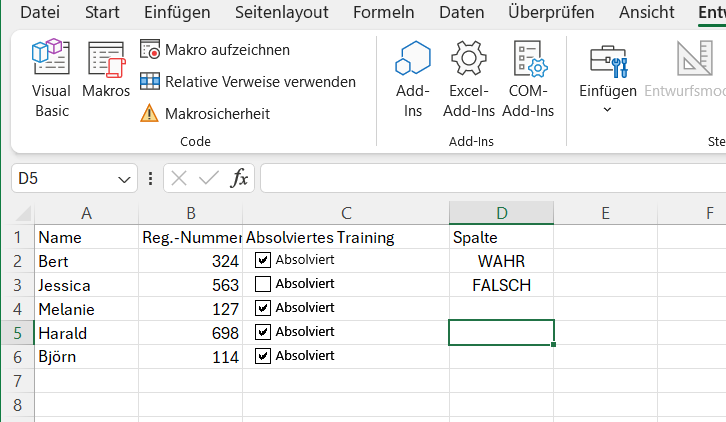Open COM-Add-Ins dialog

click(x=527, y=80)
